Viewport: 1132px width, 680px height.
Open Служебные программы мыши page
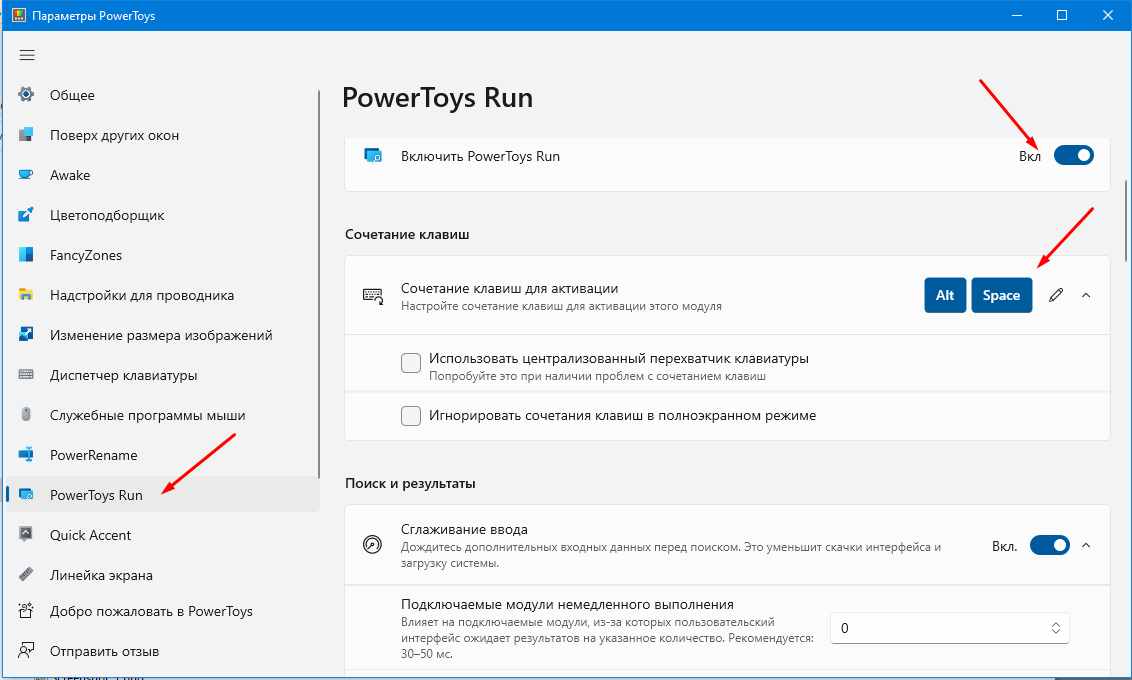tap(162, 415)
